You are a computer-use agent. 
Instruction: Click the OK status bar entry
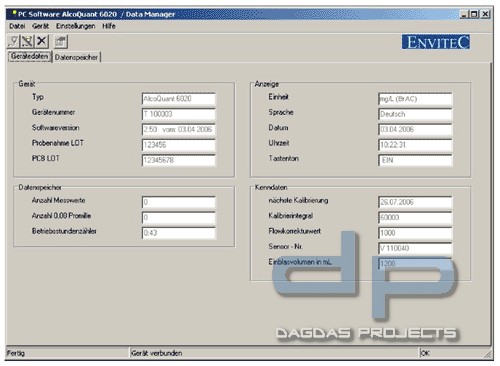[x=425, y=353]
